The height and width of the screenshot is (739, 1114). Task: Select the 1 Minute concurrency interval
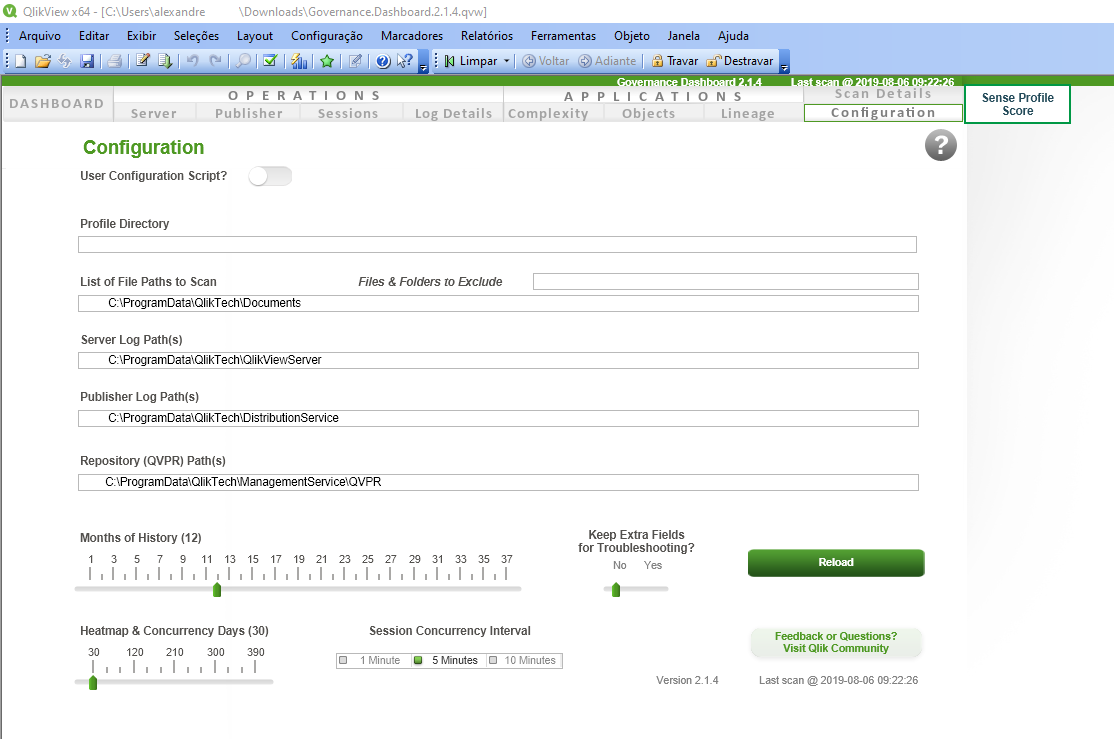click(372, 660)
